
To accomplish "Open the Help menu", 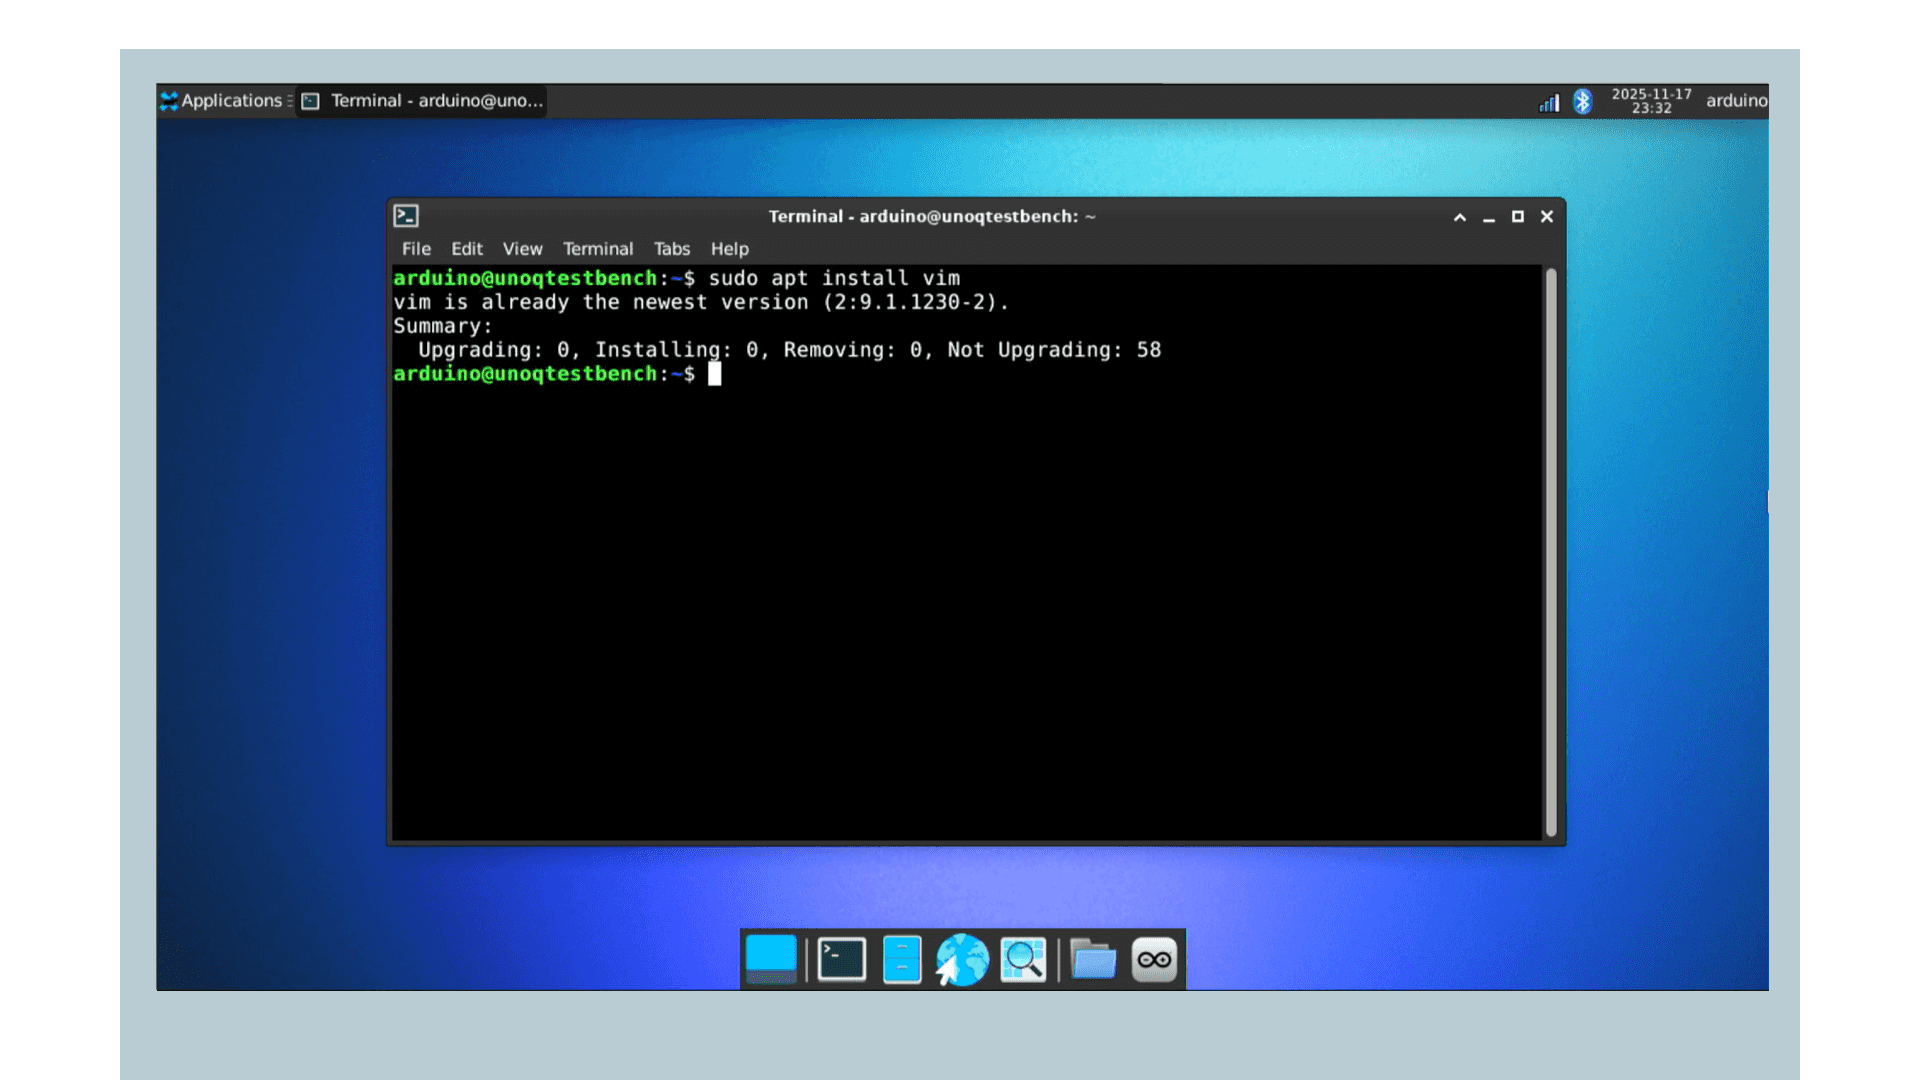I will tap(729, 249).
